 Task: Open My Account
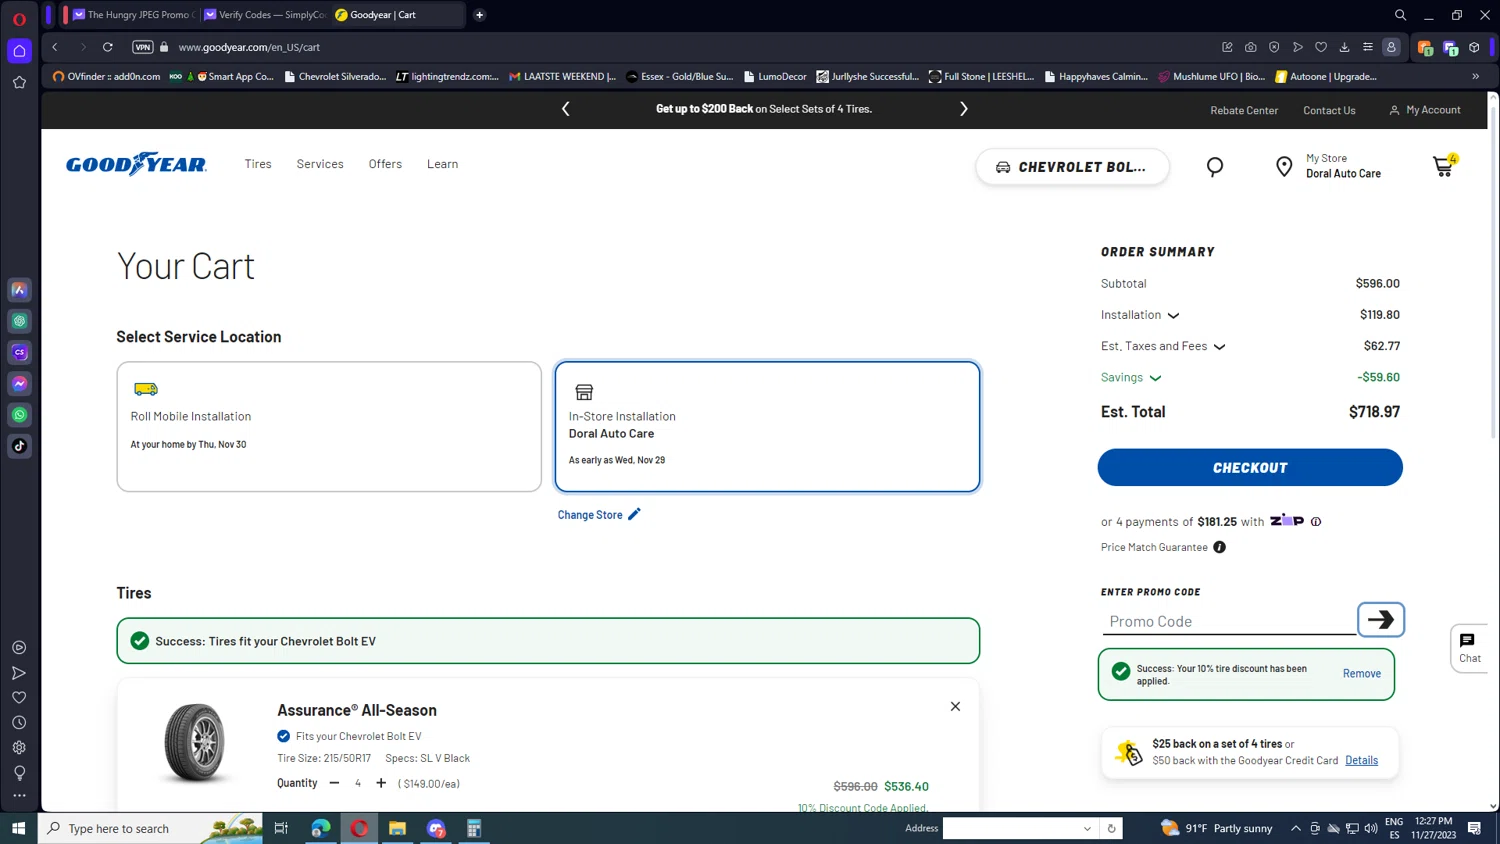pyautogui.click(x=1425, y=110)
